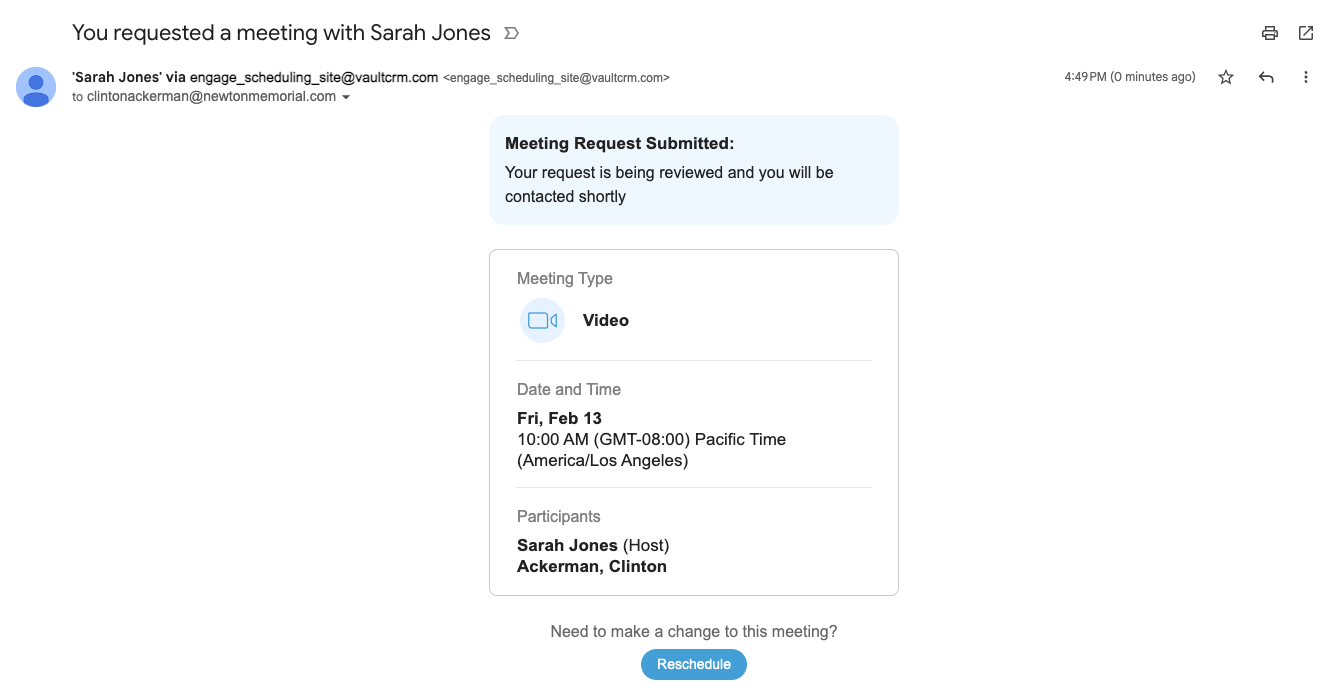Open the More options three-dot menu

pos(1306,77)
